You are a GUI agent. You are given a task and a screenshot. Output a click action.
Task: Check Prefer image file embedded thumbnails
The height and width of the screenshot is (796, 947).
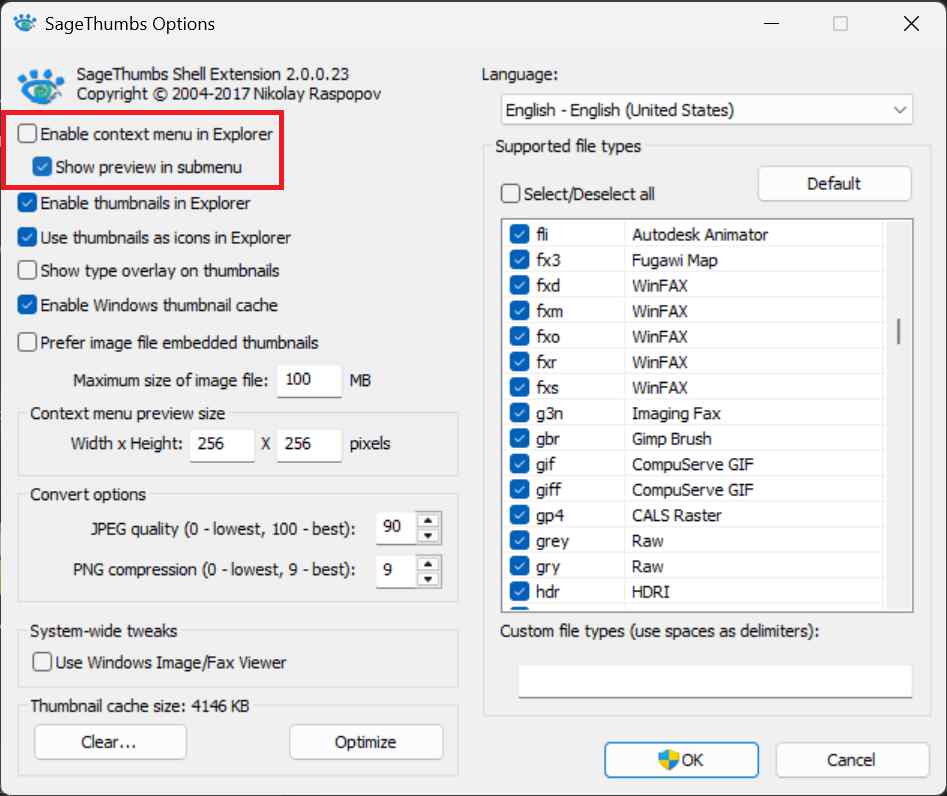[x=27, y=342]
